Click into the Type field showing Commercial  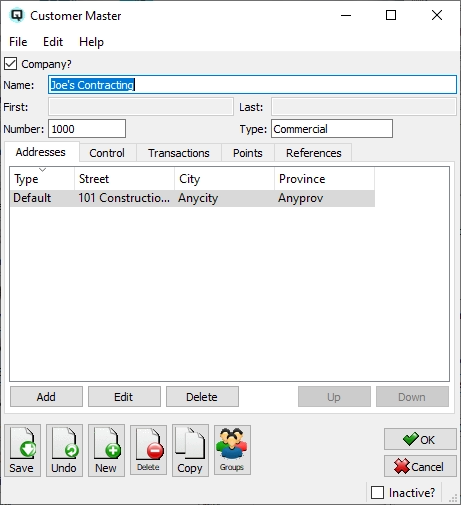[332, 129]
